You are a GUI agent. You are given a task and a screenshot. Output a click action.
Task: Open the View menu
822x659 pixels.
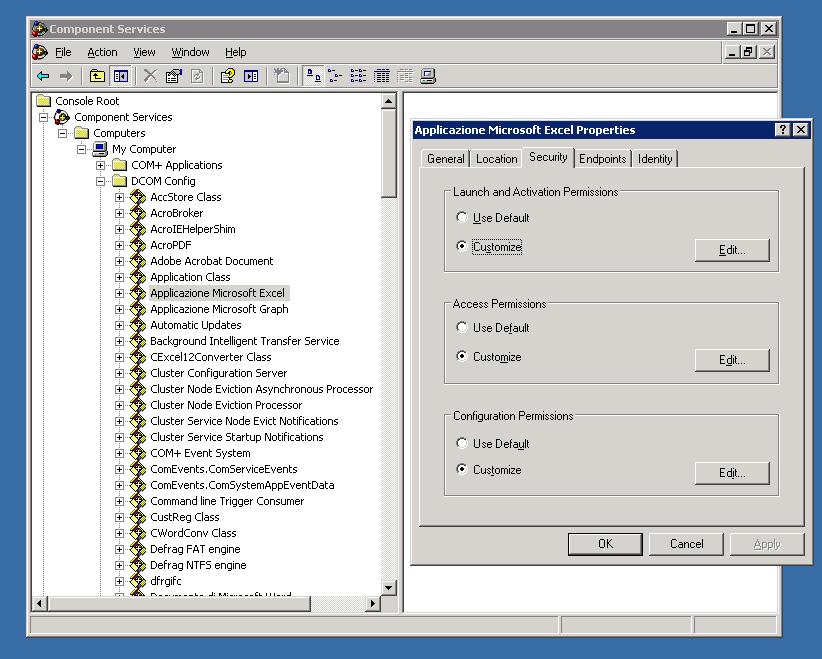point(144,52)
